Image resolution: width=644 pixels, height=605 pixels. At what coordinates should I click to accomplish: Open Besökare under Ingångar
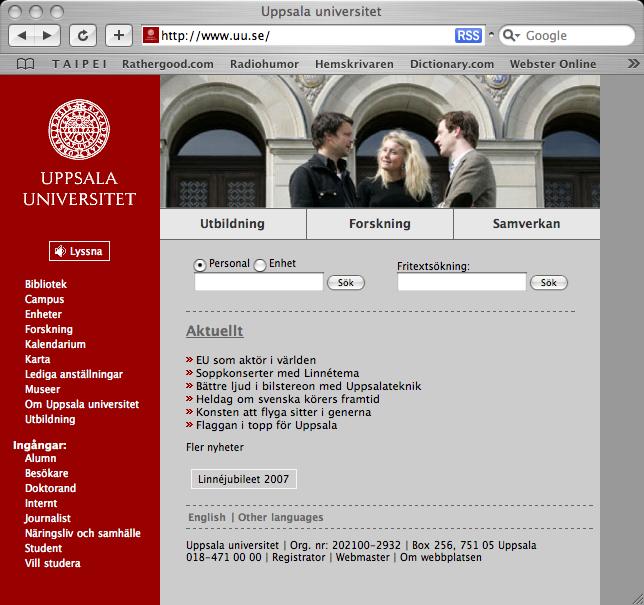click(46, 473)
